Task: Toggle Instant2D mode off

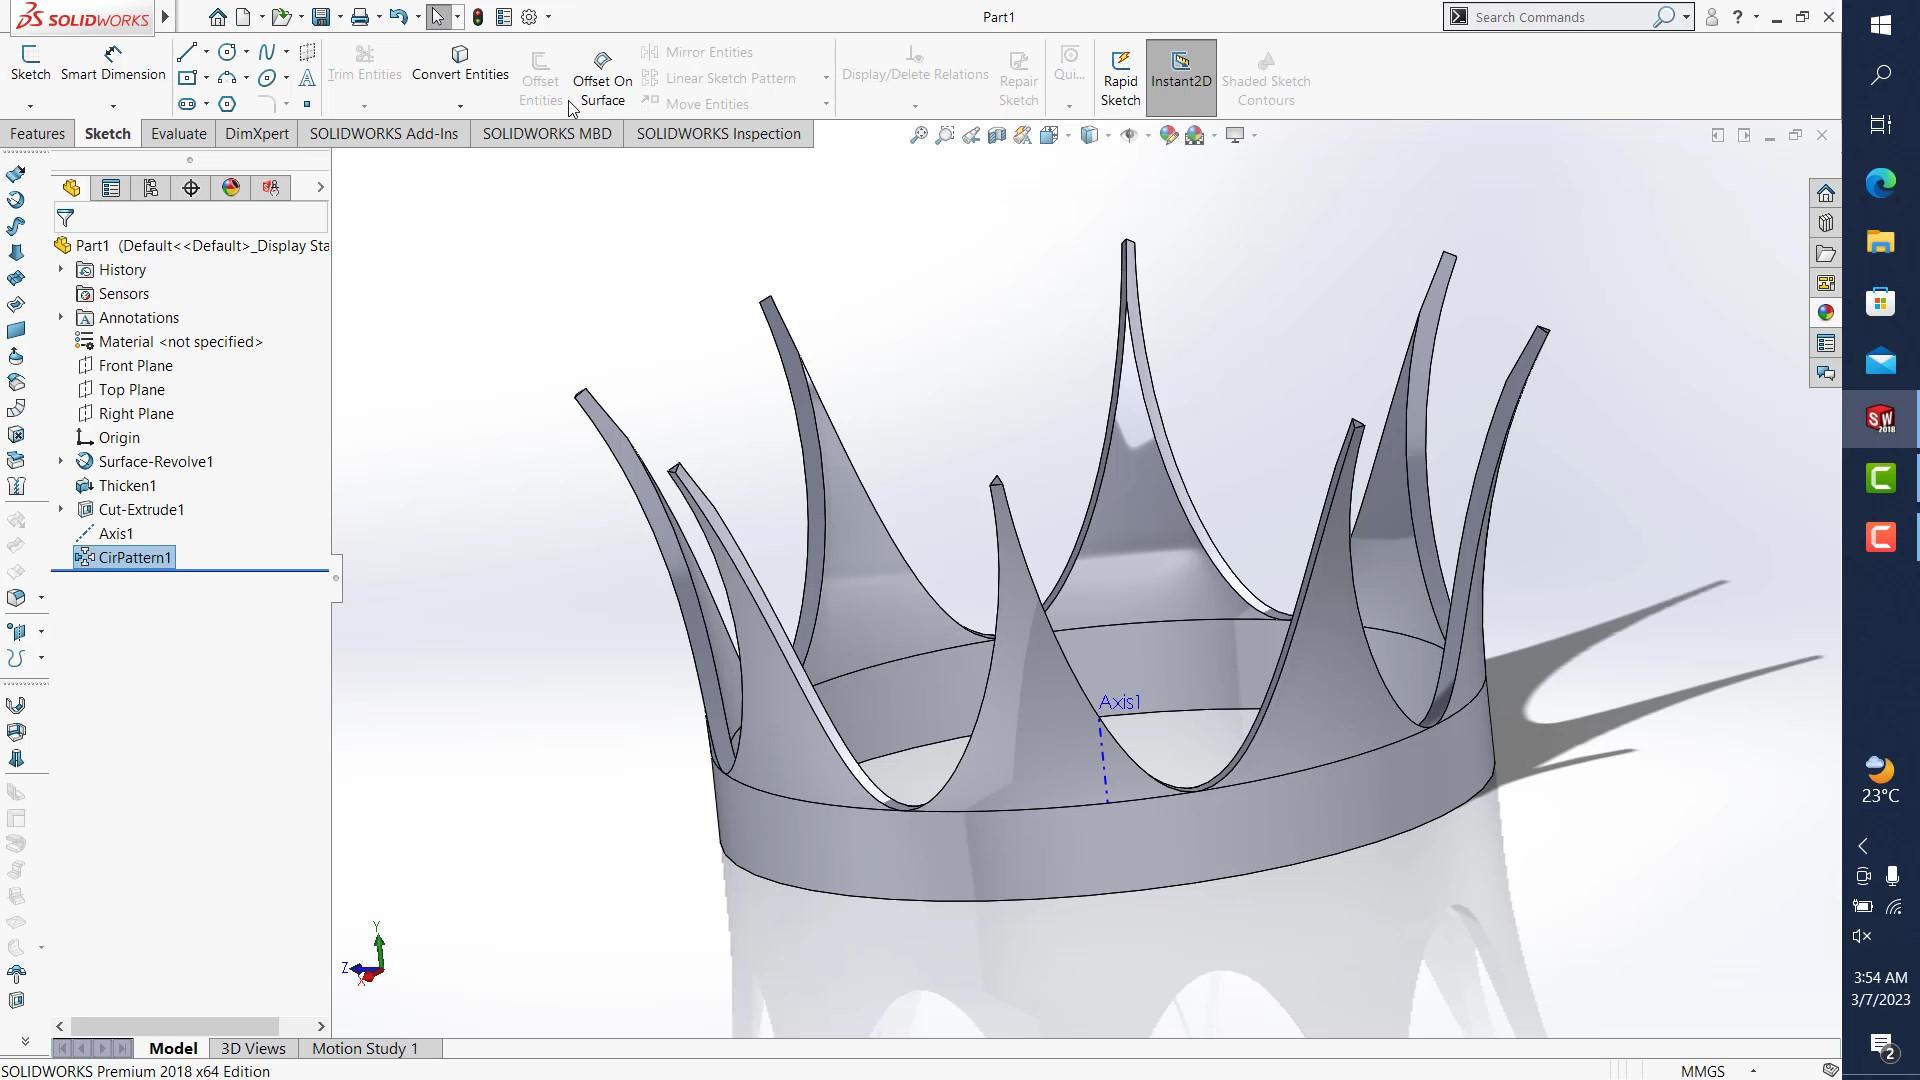Action: (x=1180, y=78)
